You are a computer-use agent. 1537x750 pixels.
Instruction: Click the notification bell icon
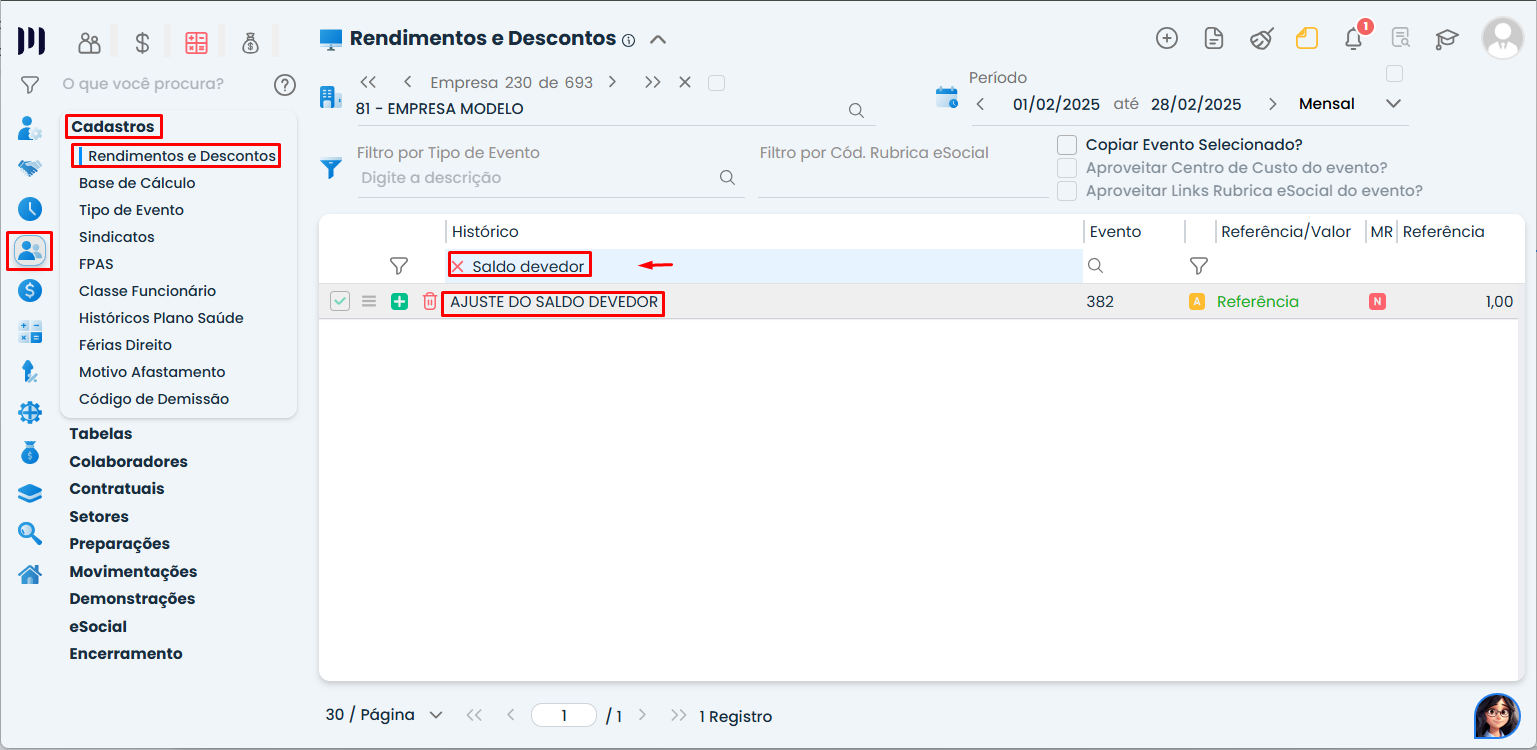[1353, 39]
